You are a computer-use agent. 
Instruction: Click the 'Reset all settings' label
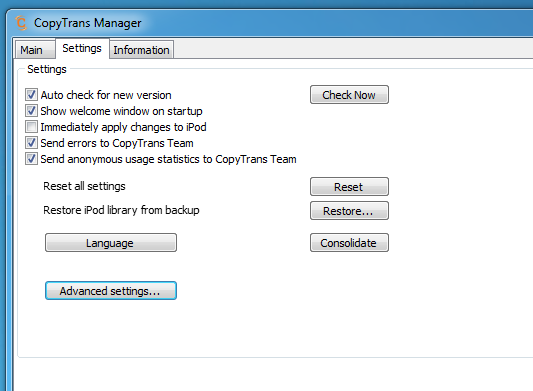[x=84, y=186]
